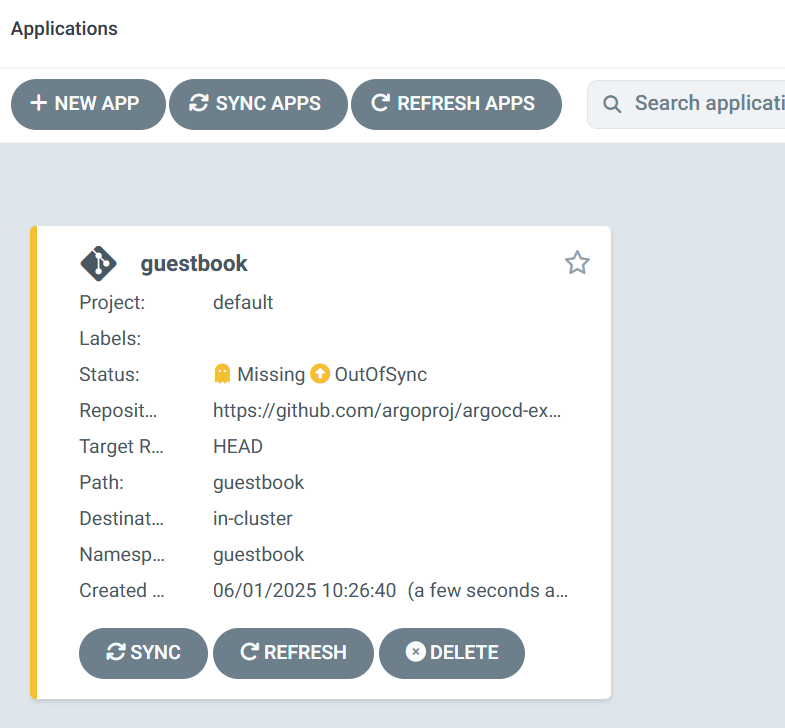
Task: Click the destination value 'in-cluster'
Action: (252, 519)
